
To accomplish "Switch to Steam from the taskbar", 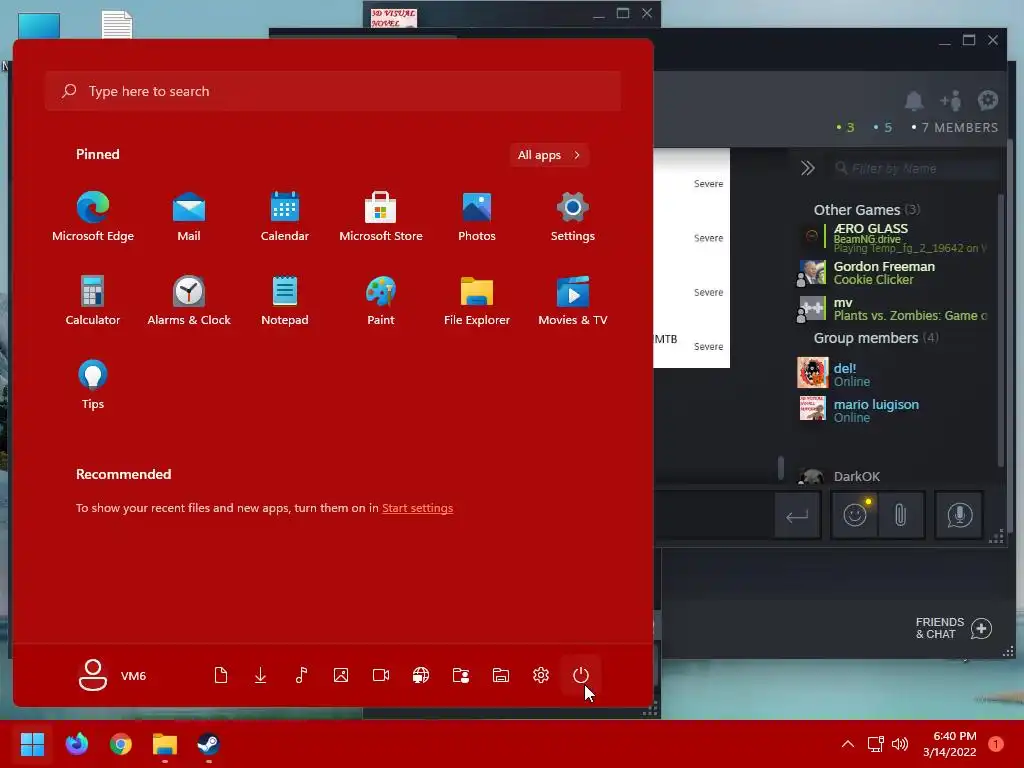I will pos(209,744).
